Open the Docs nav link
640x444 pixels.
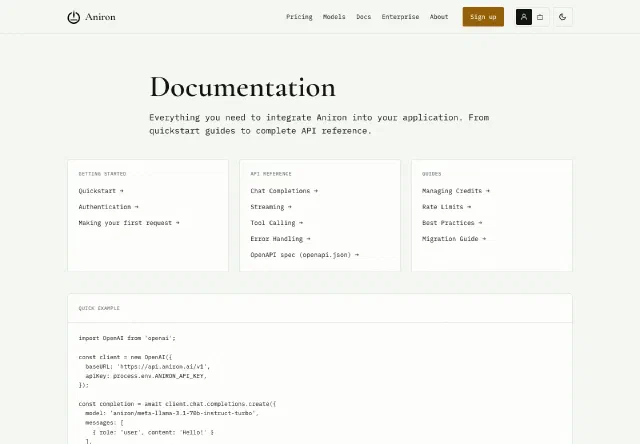[363, 17]
